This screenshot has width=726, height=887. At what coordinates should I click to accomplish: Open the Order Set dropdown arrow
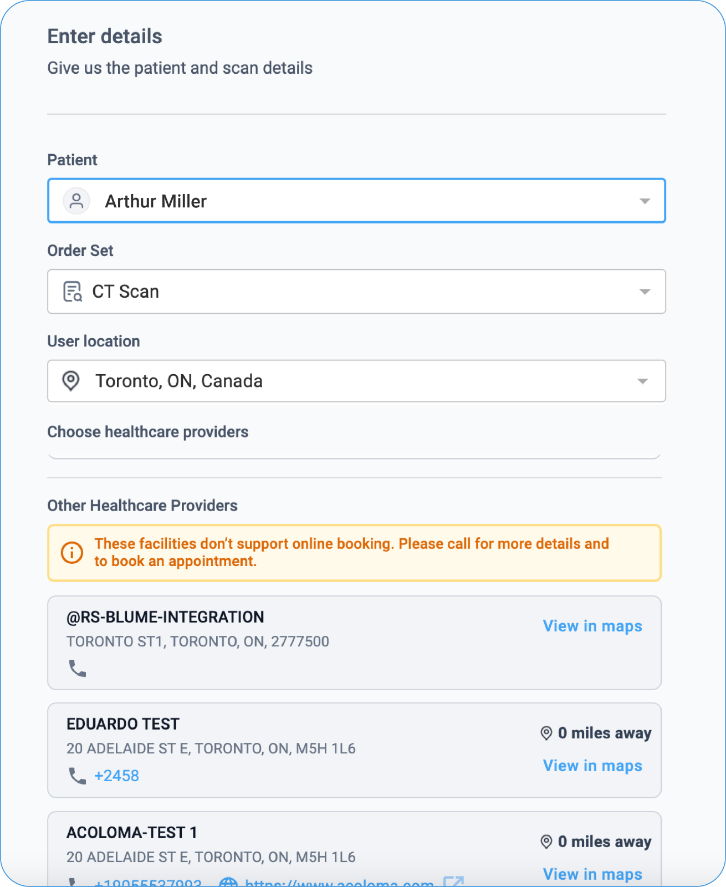pos(644,292)
